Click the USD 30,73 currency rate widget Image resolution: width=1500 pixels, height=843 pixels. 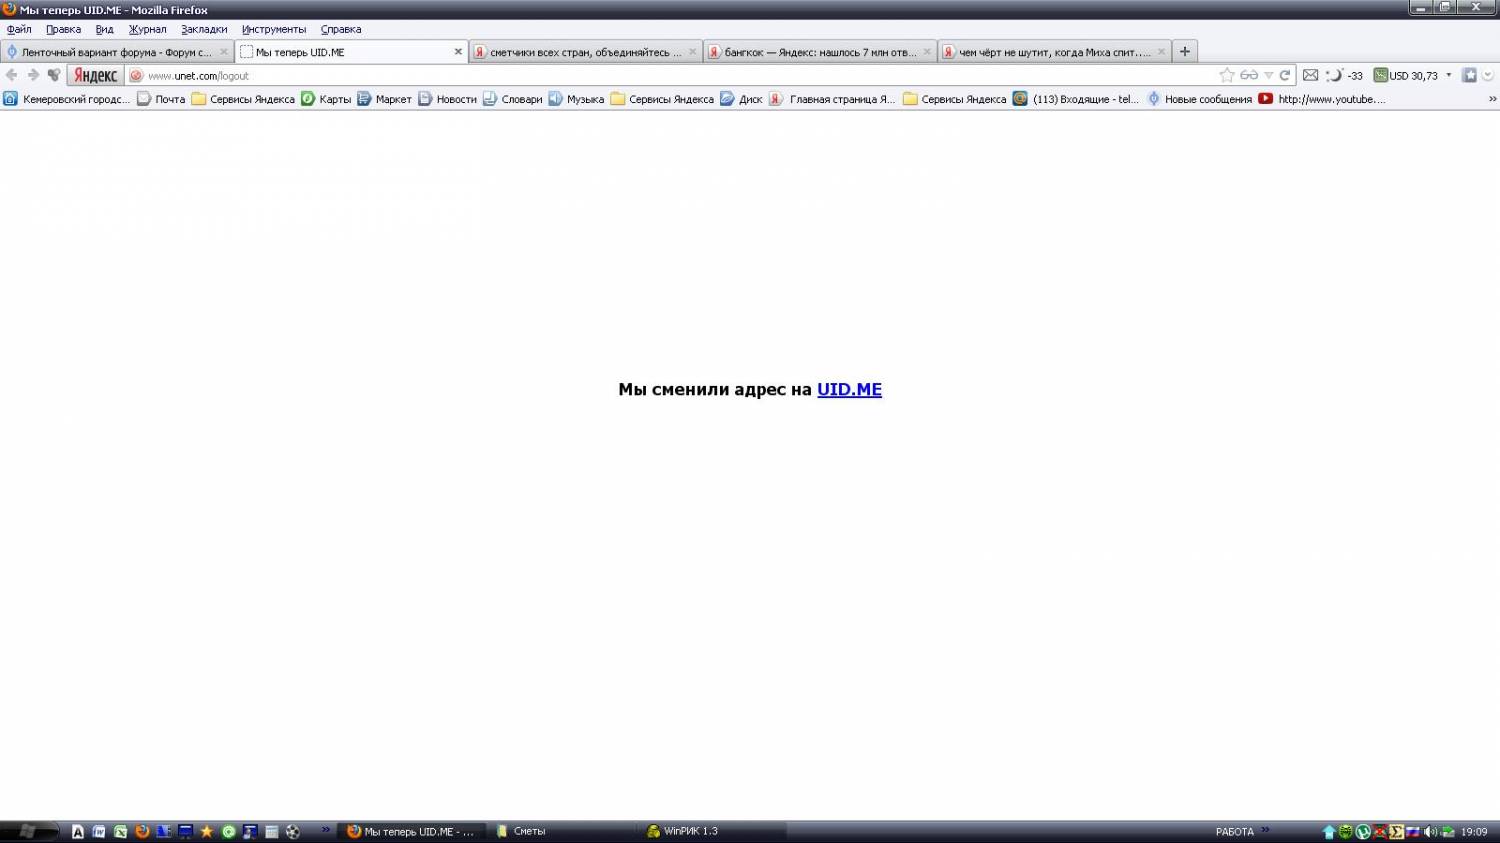pyautogui.click(x=1406, y=75)
